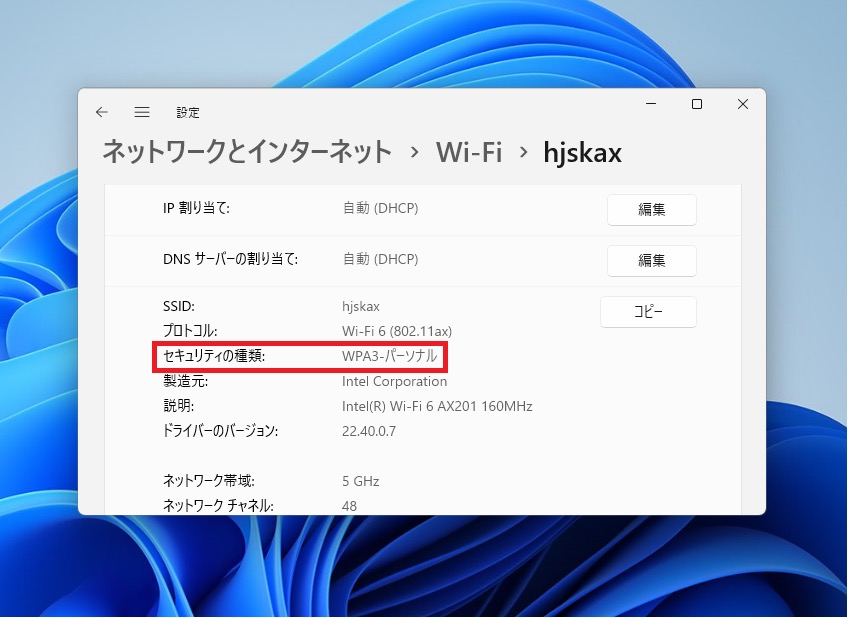Screen dimensions: 848x618
Task: Open the hamburger navigation menu
Action: tap(142, 112)
